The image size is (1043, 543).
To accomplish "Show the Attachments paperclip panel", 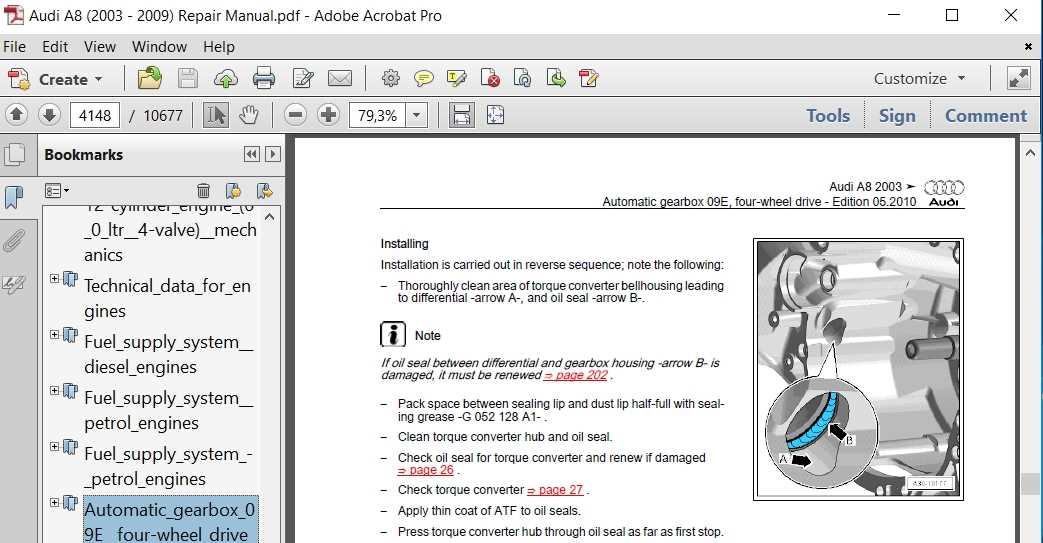I will coord(14,240).
